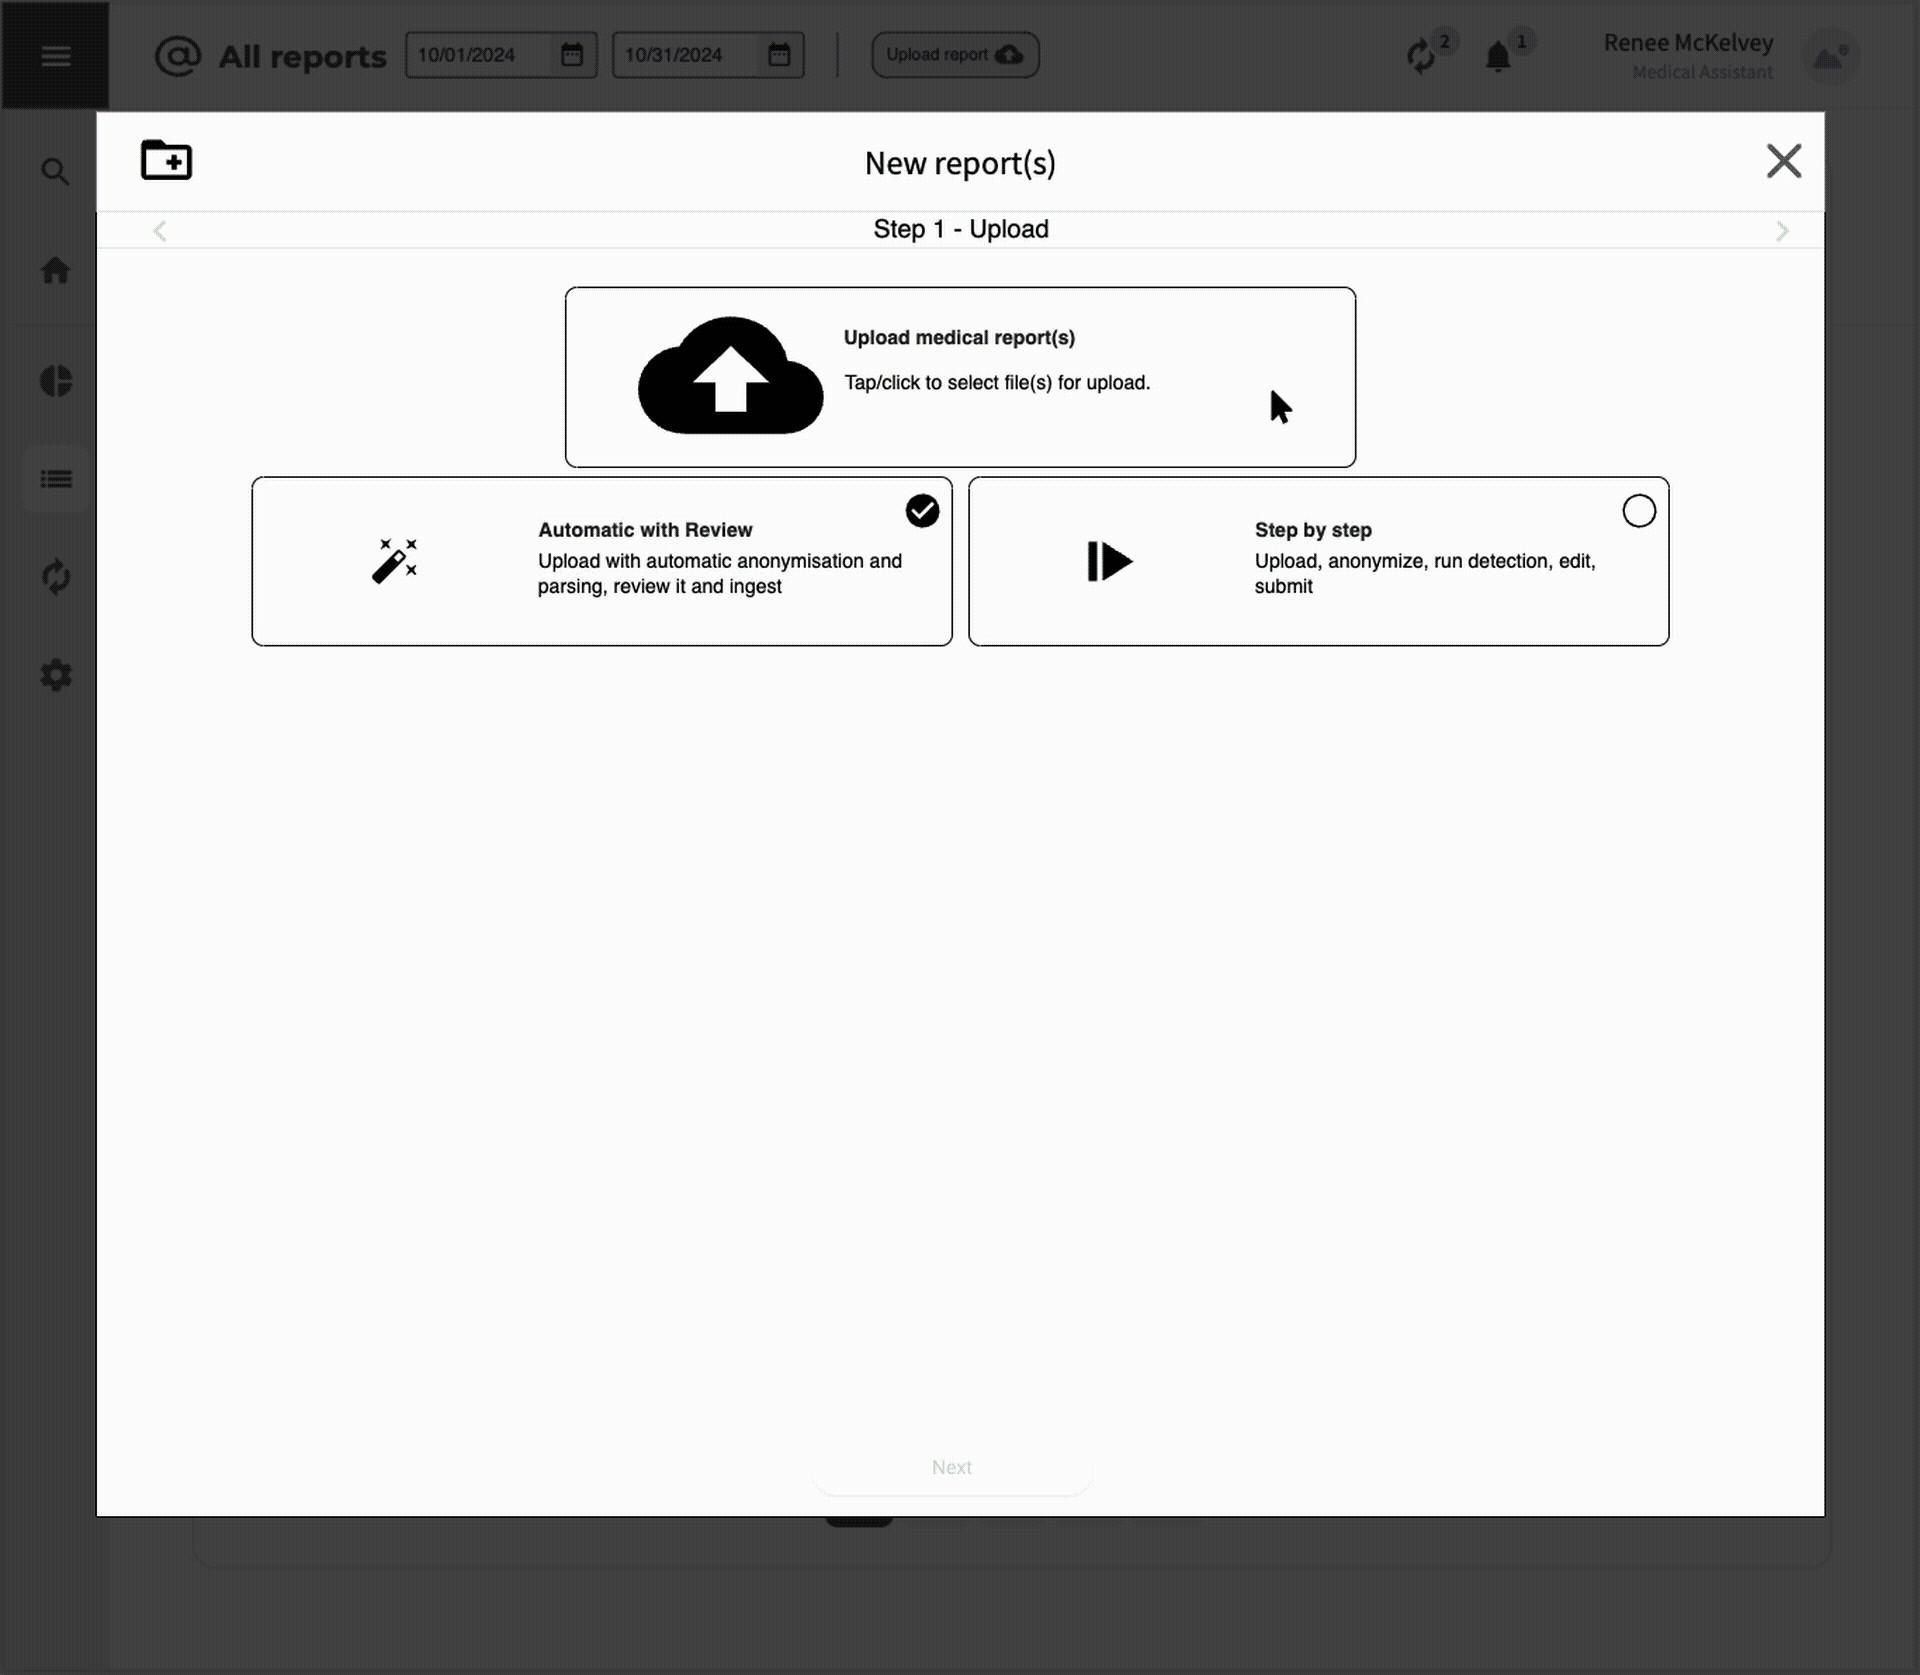
Task: Click the All reports @ logo icon
Action: click(x=178, y=56)
